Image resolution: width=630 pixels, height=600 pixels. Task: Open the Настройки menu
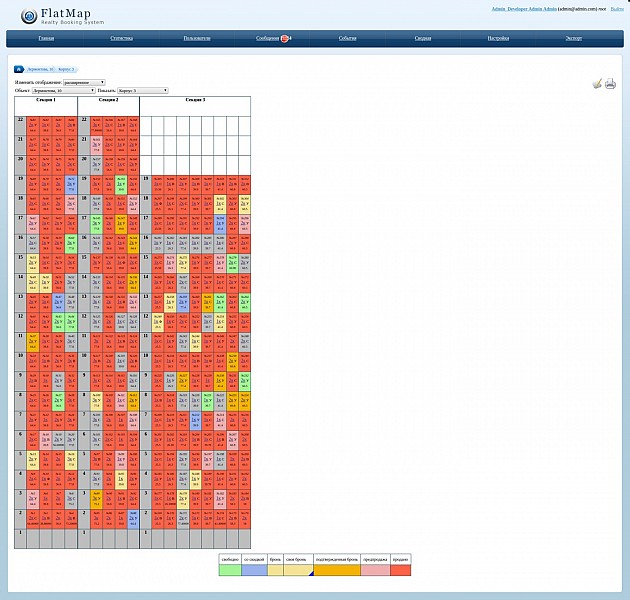pos(498,38)
